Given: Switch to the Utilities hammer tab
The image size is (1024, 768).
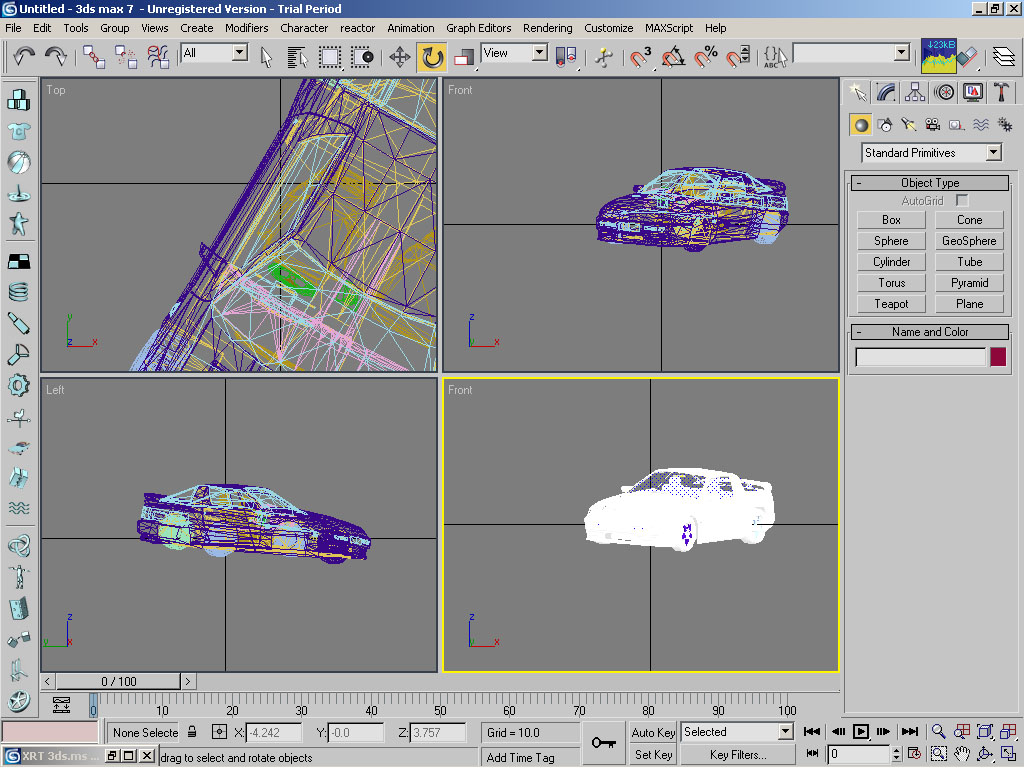Looking at the screenshot, I should pos(1001,92).
